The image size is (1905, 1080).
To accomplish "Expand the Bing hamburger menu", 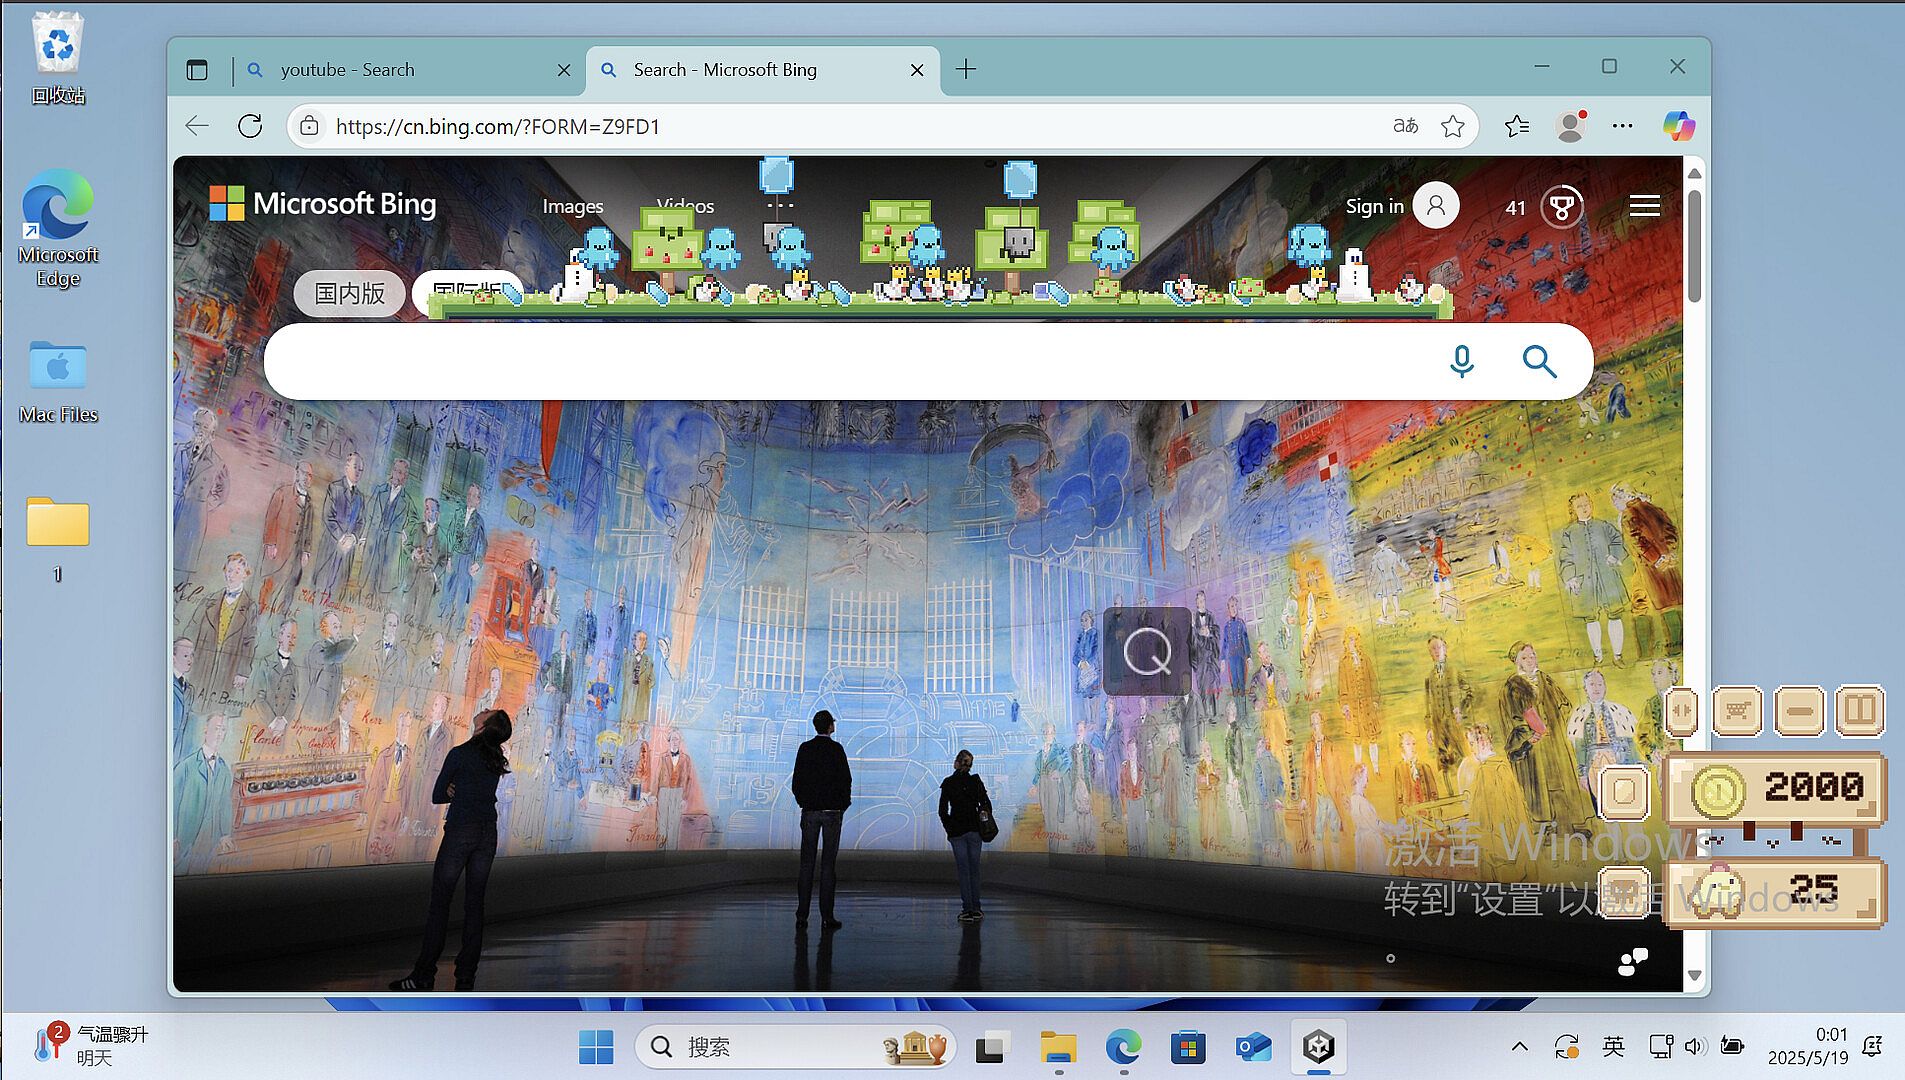I will tap(1644, 206).
